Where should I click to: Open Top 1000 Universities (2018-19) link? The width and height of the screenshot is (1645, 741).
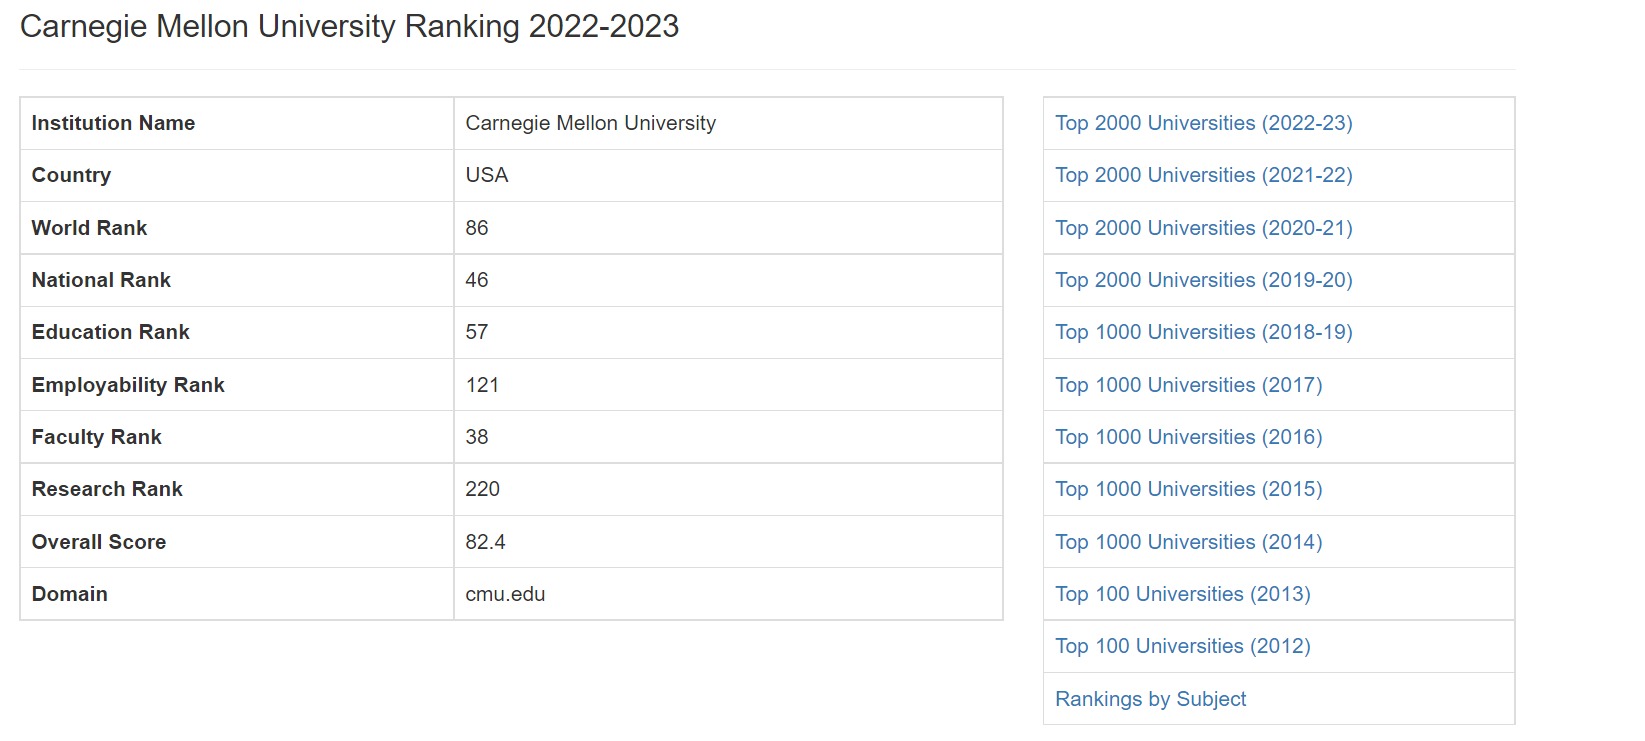(1203, 332)
